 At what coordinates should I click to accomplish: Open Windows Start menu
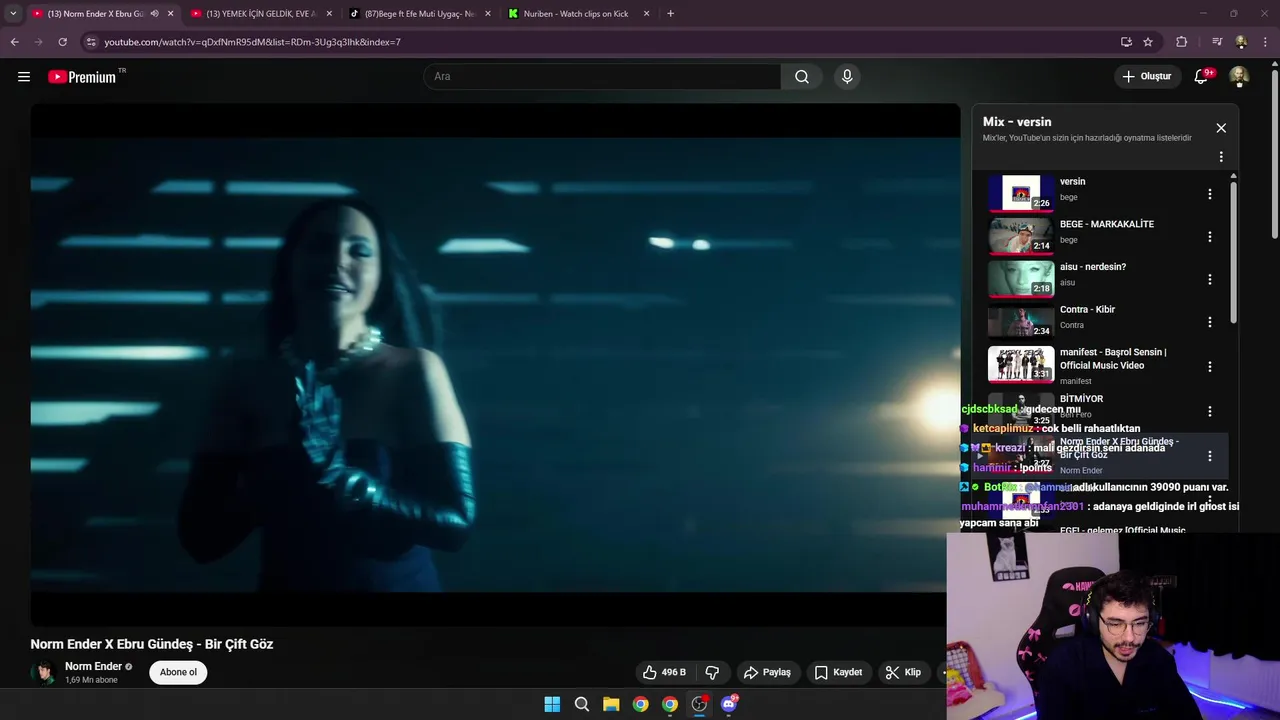[552, 704]
